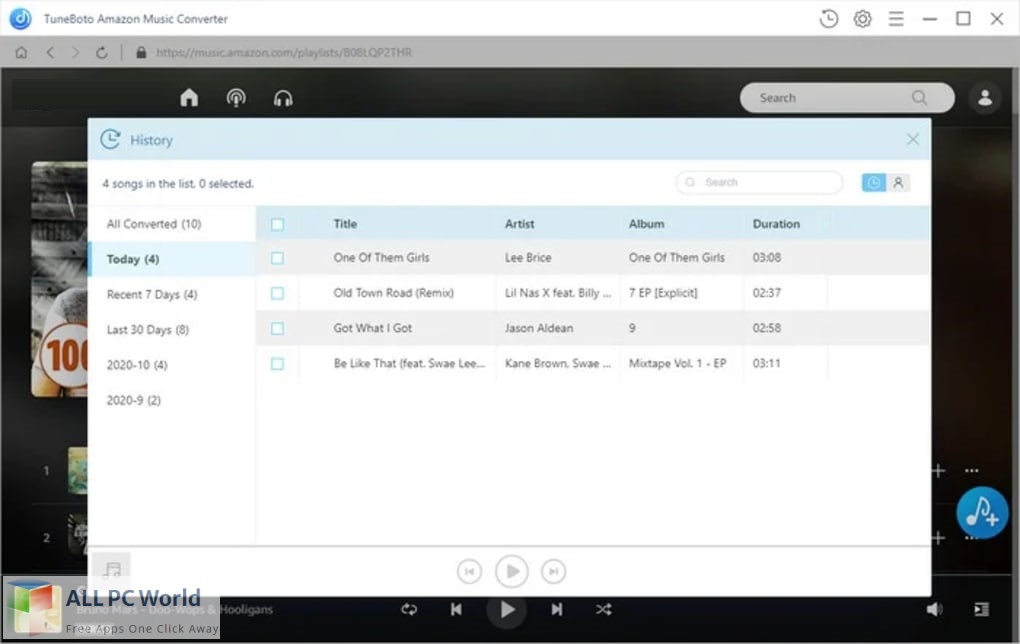Open the user account profile icon

coord(985,98)
